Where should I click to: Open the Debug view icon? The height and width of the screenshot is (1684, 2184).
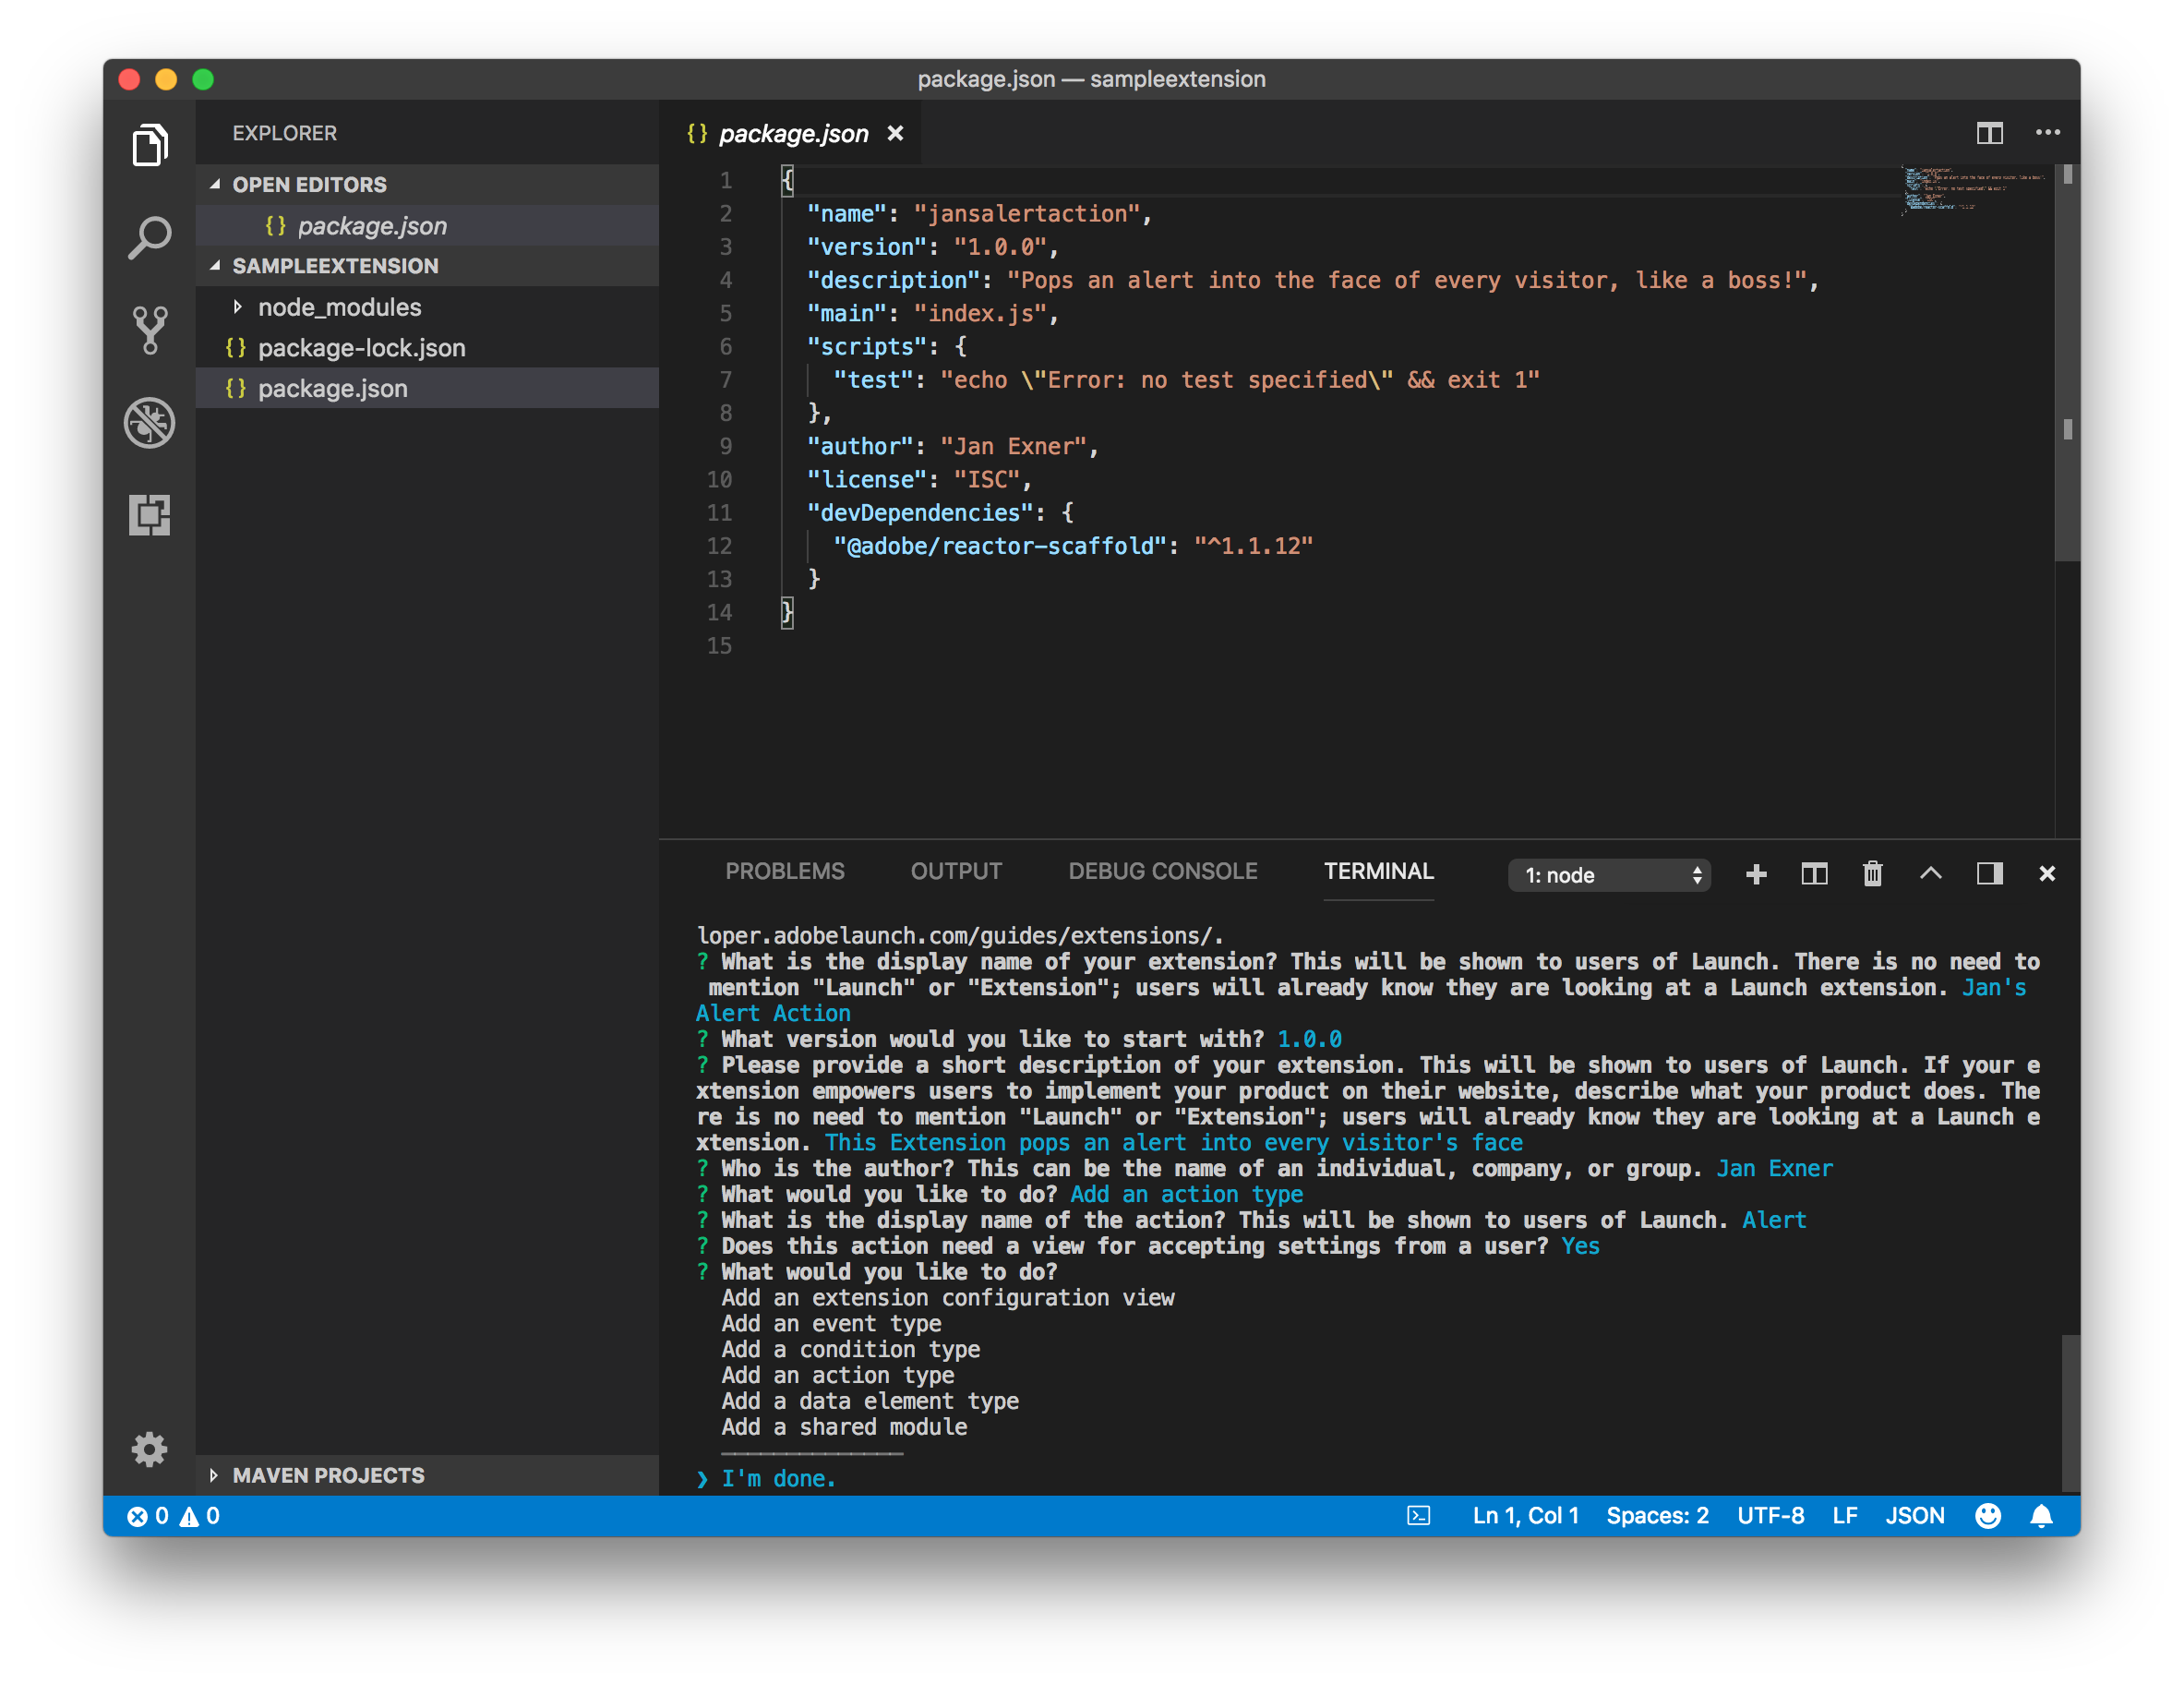point(150,423)
